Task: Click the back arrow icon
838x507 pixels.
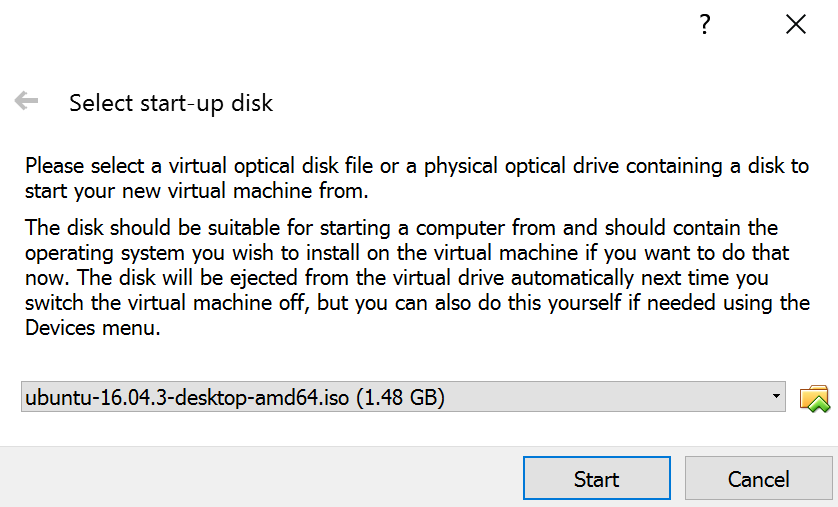Action: [x=26, y=100]
